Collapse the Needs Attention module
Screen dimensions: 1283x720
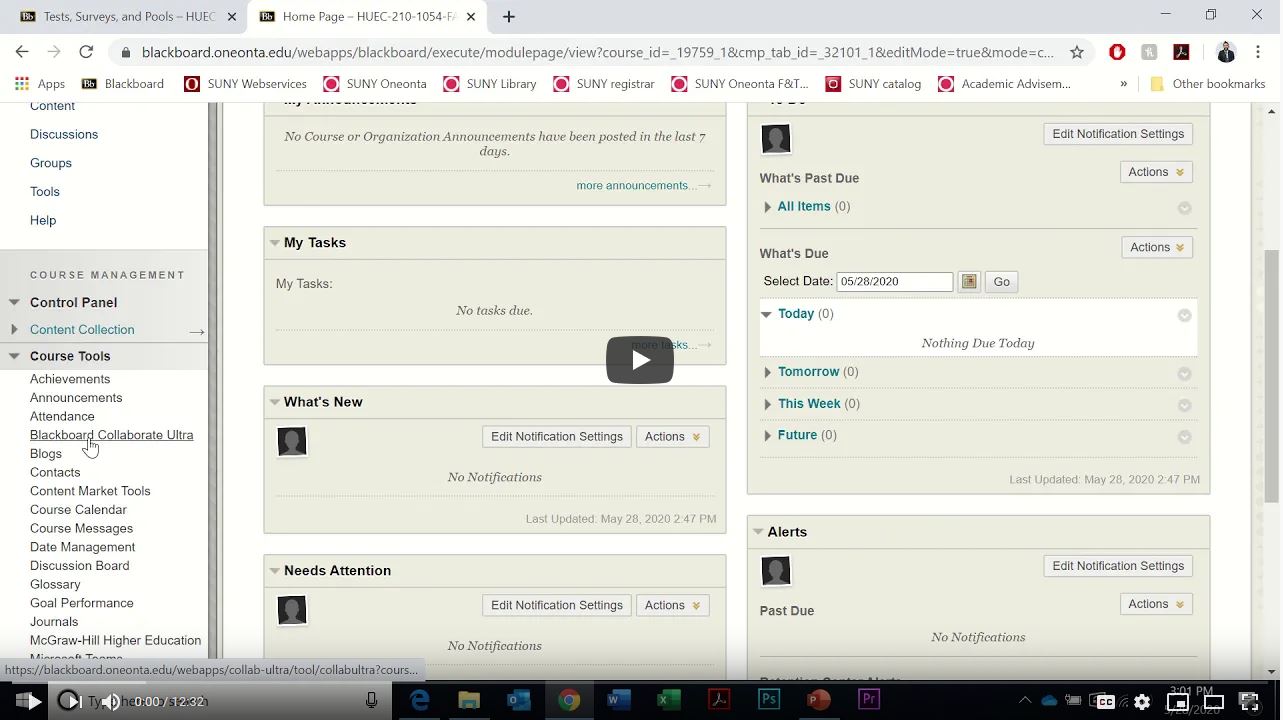(x=274, y=571)
